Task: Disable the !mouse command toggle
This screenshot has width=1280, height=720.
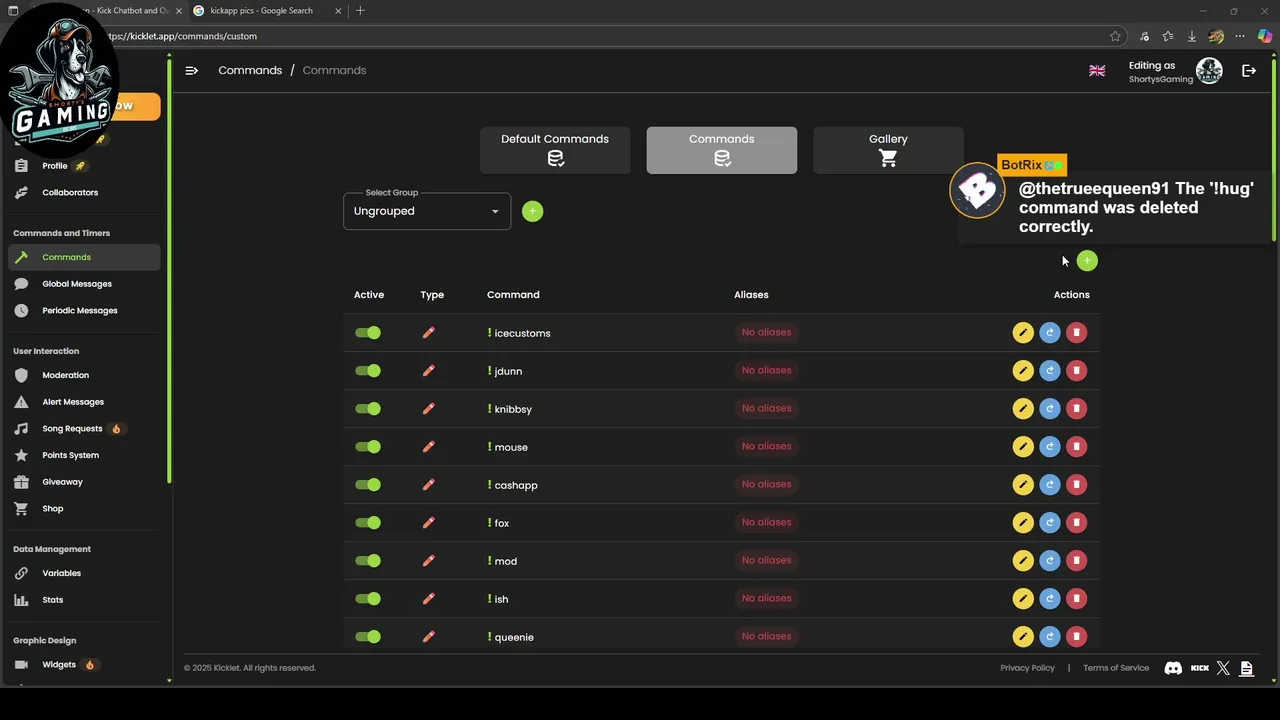Action: pyautogui.click(x=368, y=447)
